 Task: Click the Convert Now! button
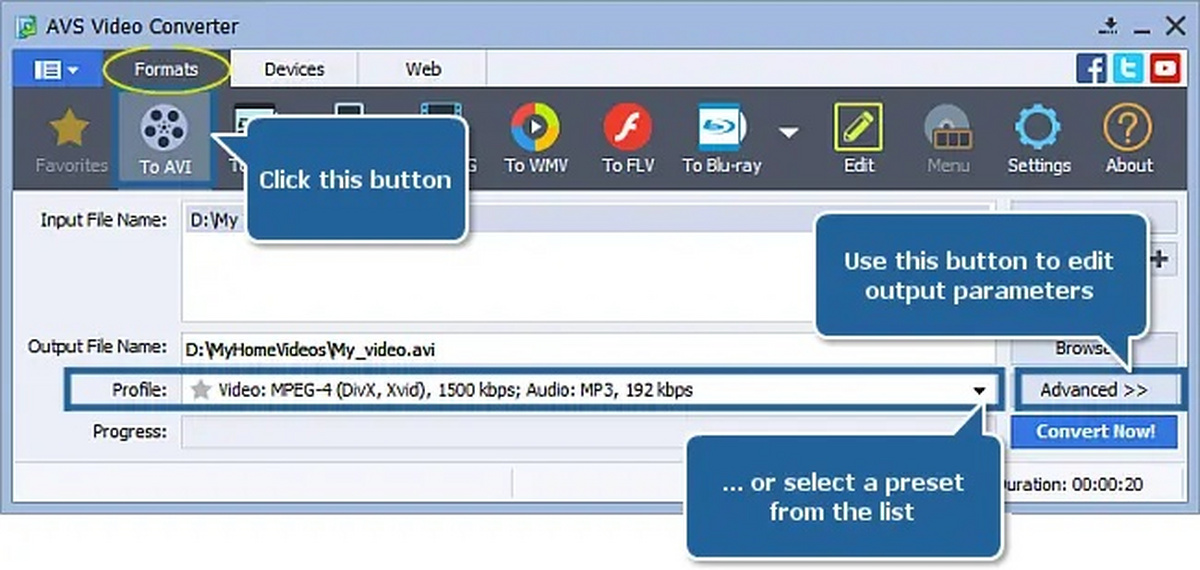(x=1094, y=432)
